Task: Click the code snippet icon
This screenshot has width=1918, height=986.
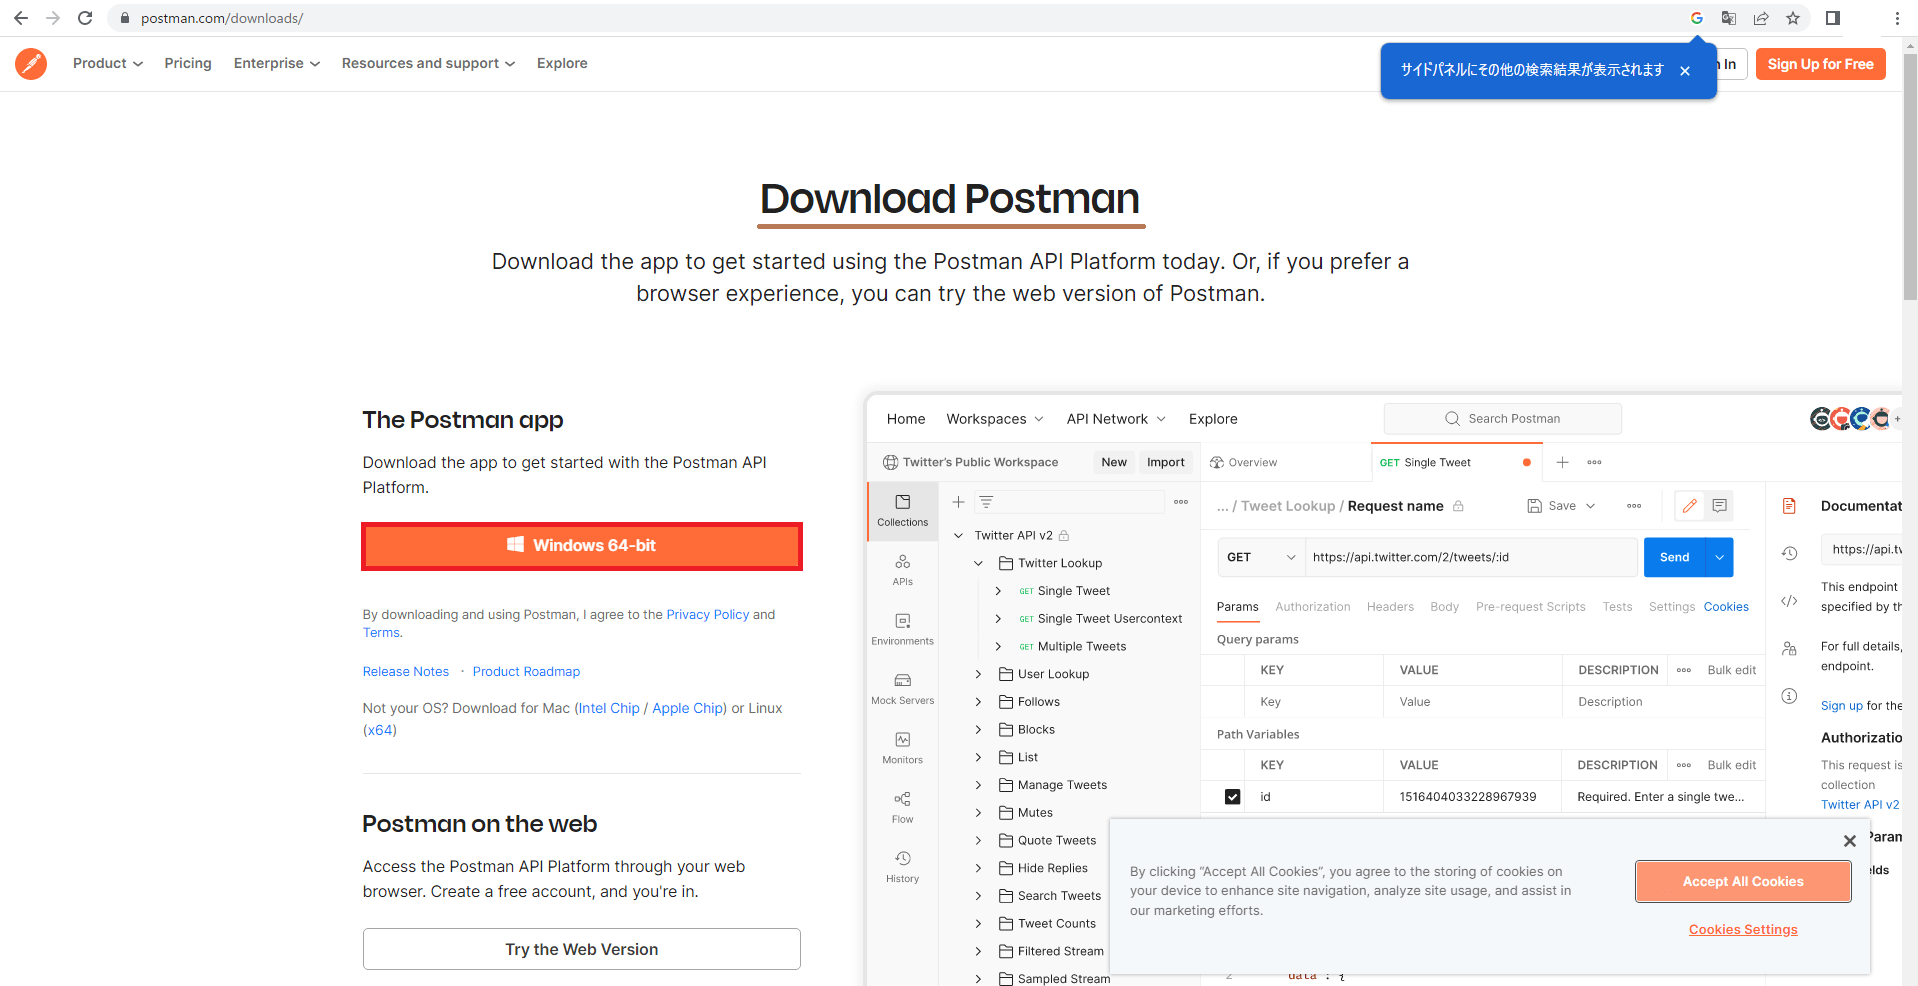Action: pyautogui.click(x=1790, y=601)
